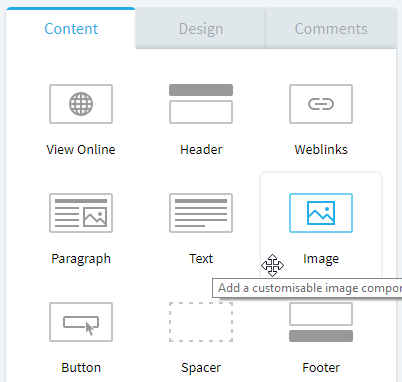Viewport: 402px width, 382px height.
Task: Switch to the Content tab
Action: pyautogui.click(x=71, y=29)
